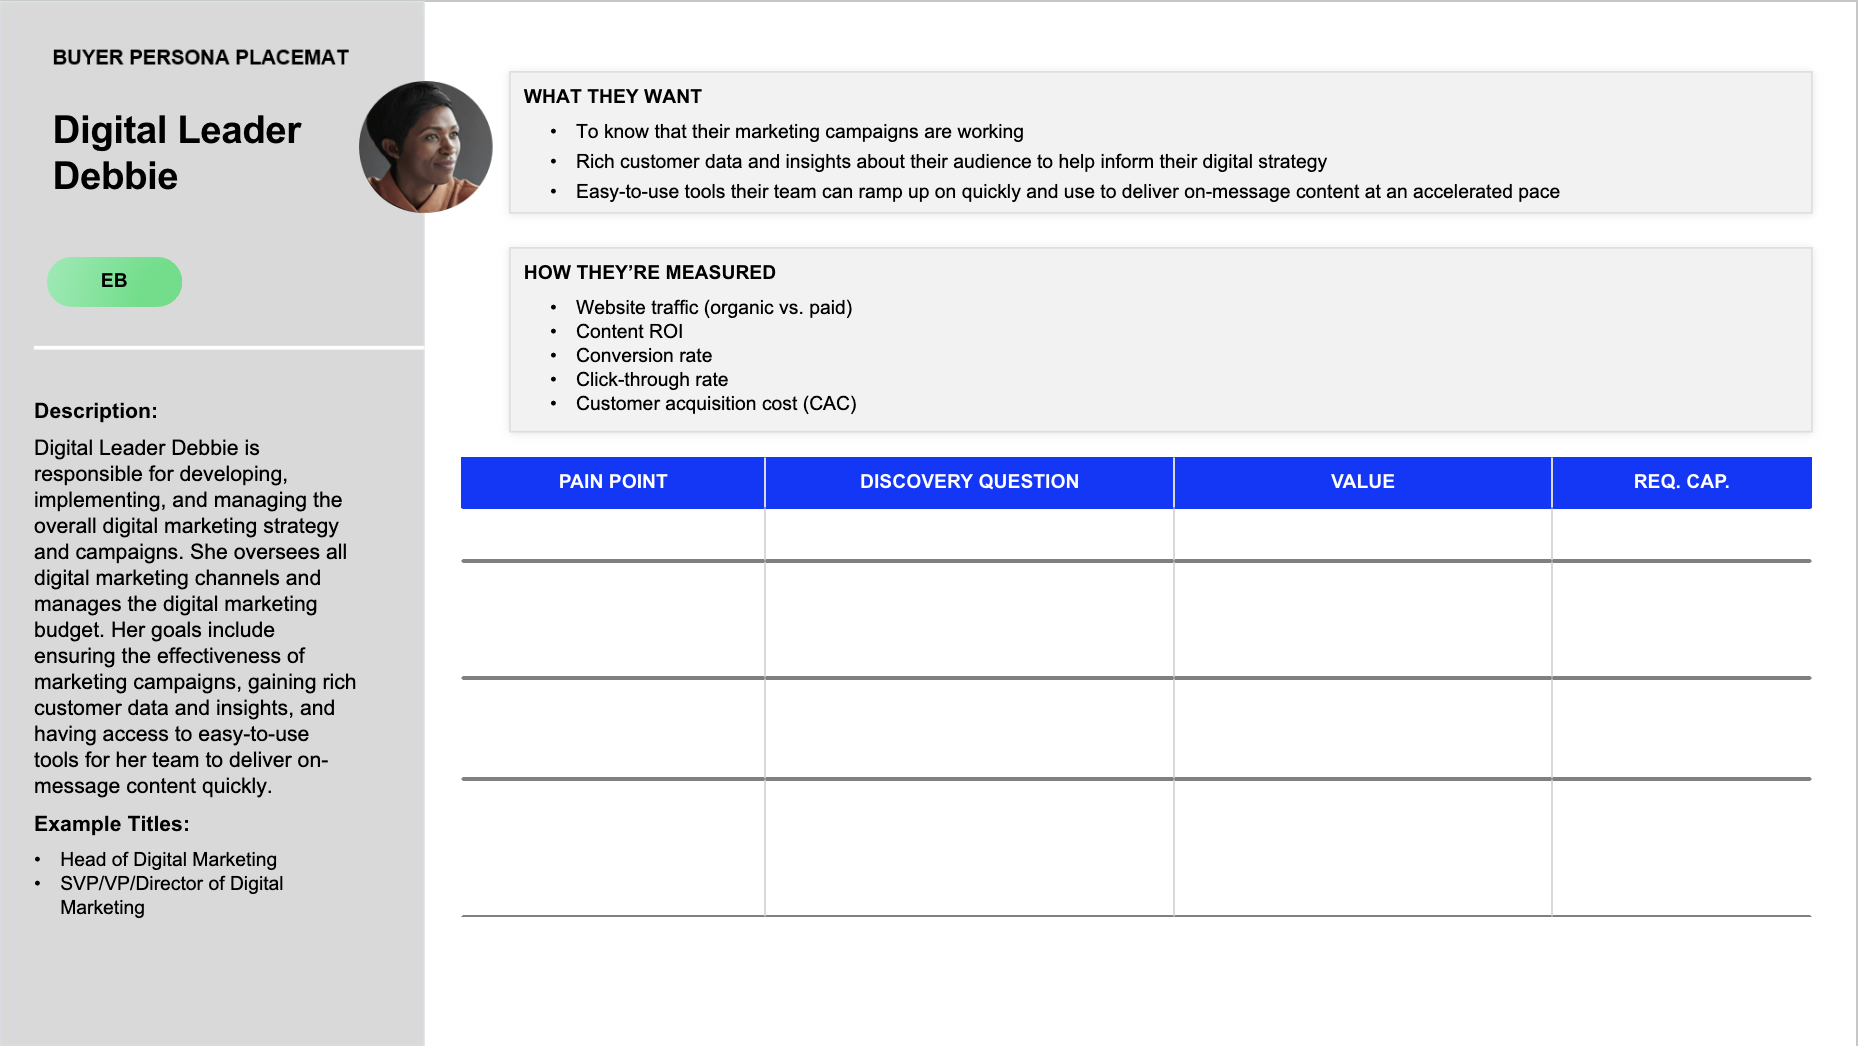Click the HOW THEY'RE MEASURED section title
The height and width of the screenshot is (1046, 1858).
pos(650,271)
